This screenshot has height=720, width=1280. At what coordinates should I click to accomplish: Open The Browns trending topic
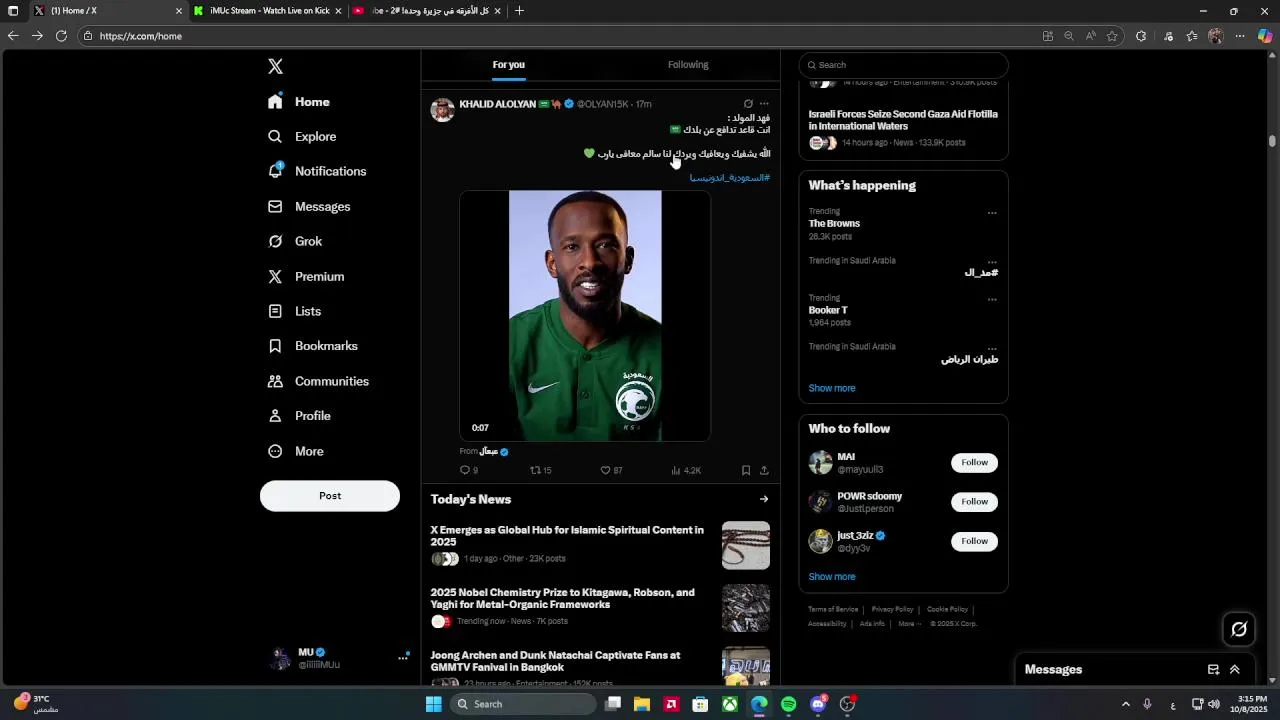(x=834, y=224)
